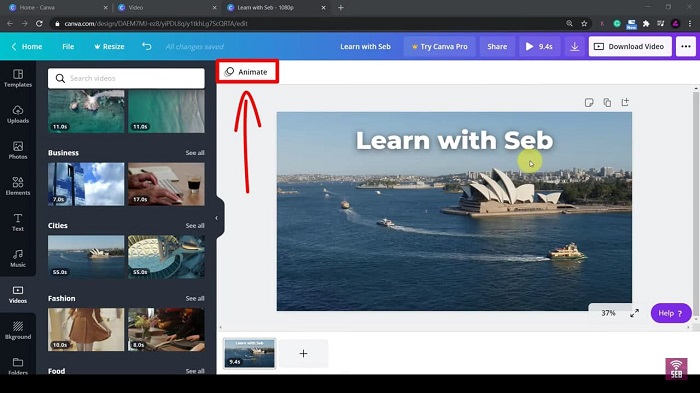Screen dimensions: 700x393
Task: Select the Videos sidebar tab
Action: tap(18, 295)
